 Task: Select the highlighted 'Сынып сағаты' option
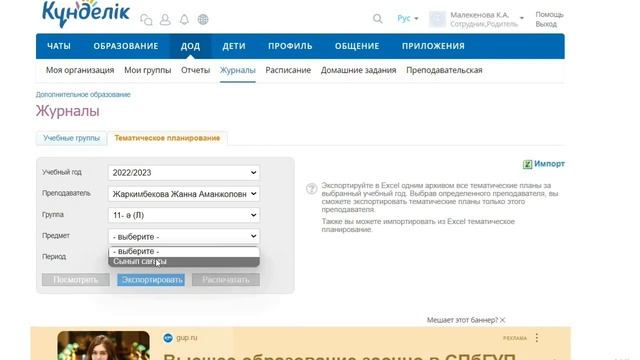click(x=184, y=262)
